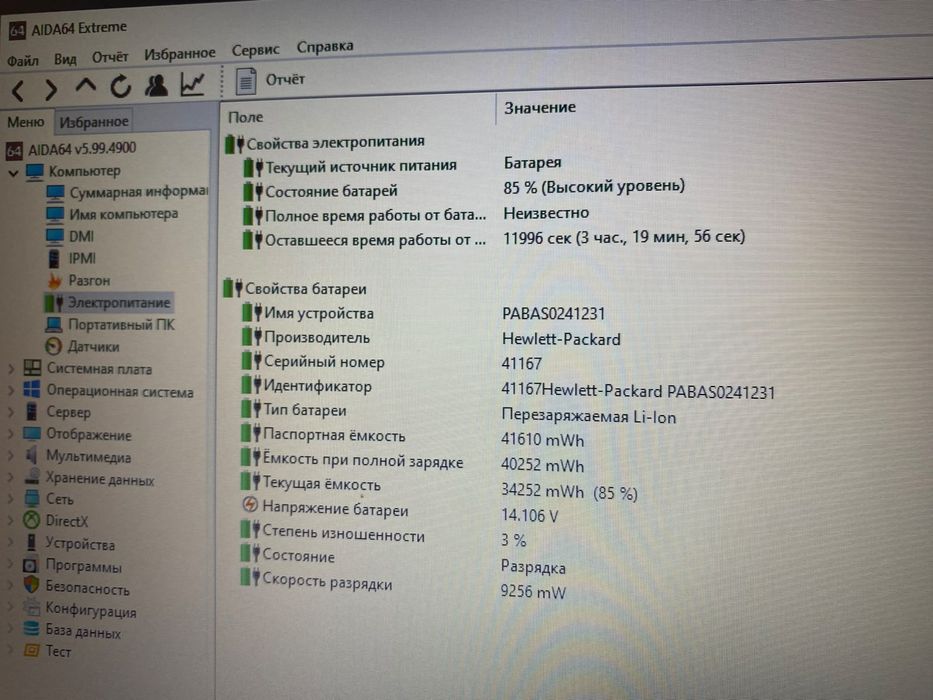Refresh the page with the circular arrow icon
Screen dimensions: 933x700
pos(121,87)
